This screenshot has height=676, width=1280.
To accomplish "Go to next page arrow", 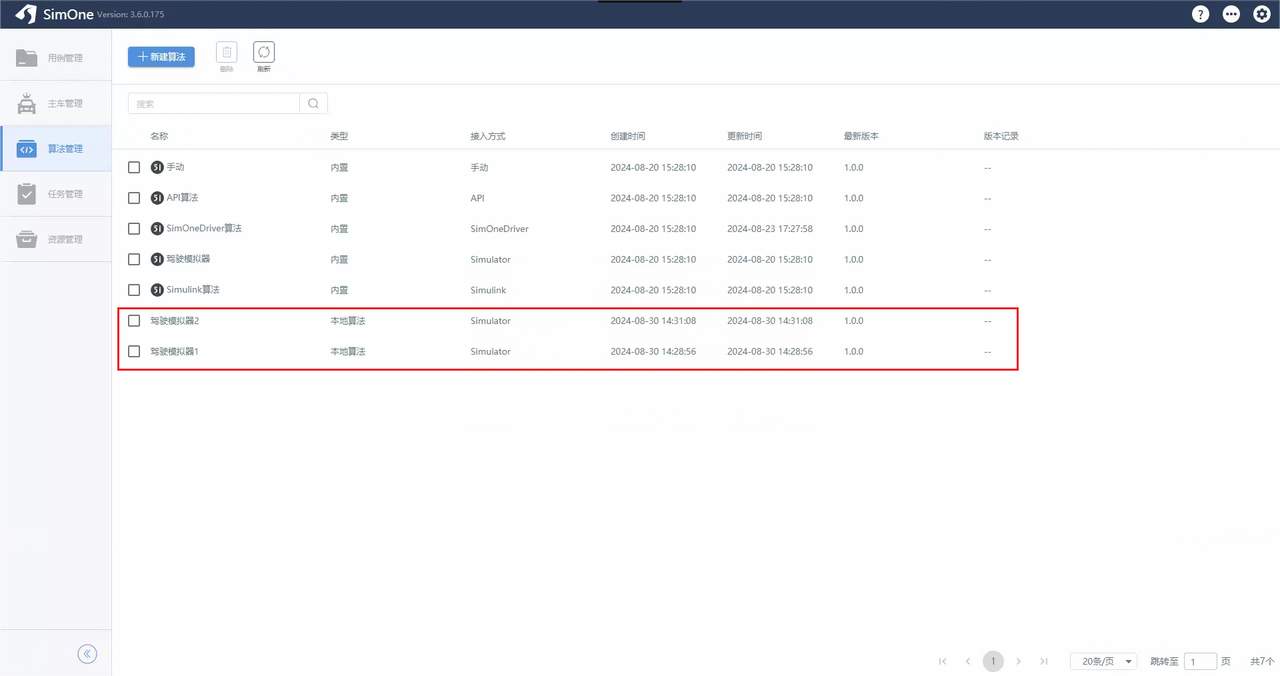I will pos(1018,661).
